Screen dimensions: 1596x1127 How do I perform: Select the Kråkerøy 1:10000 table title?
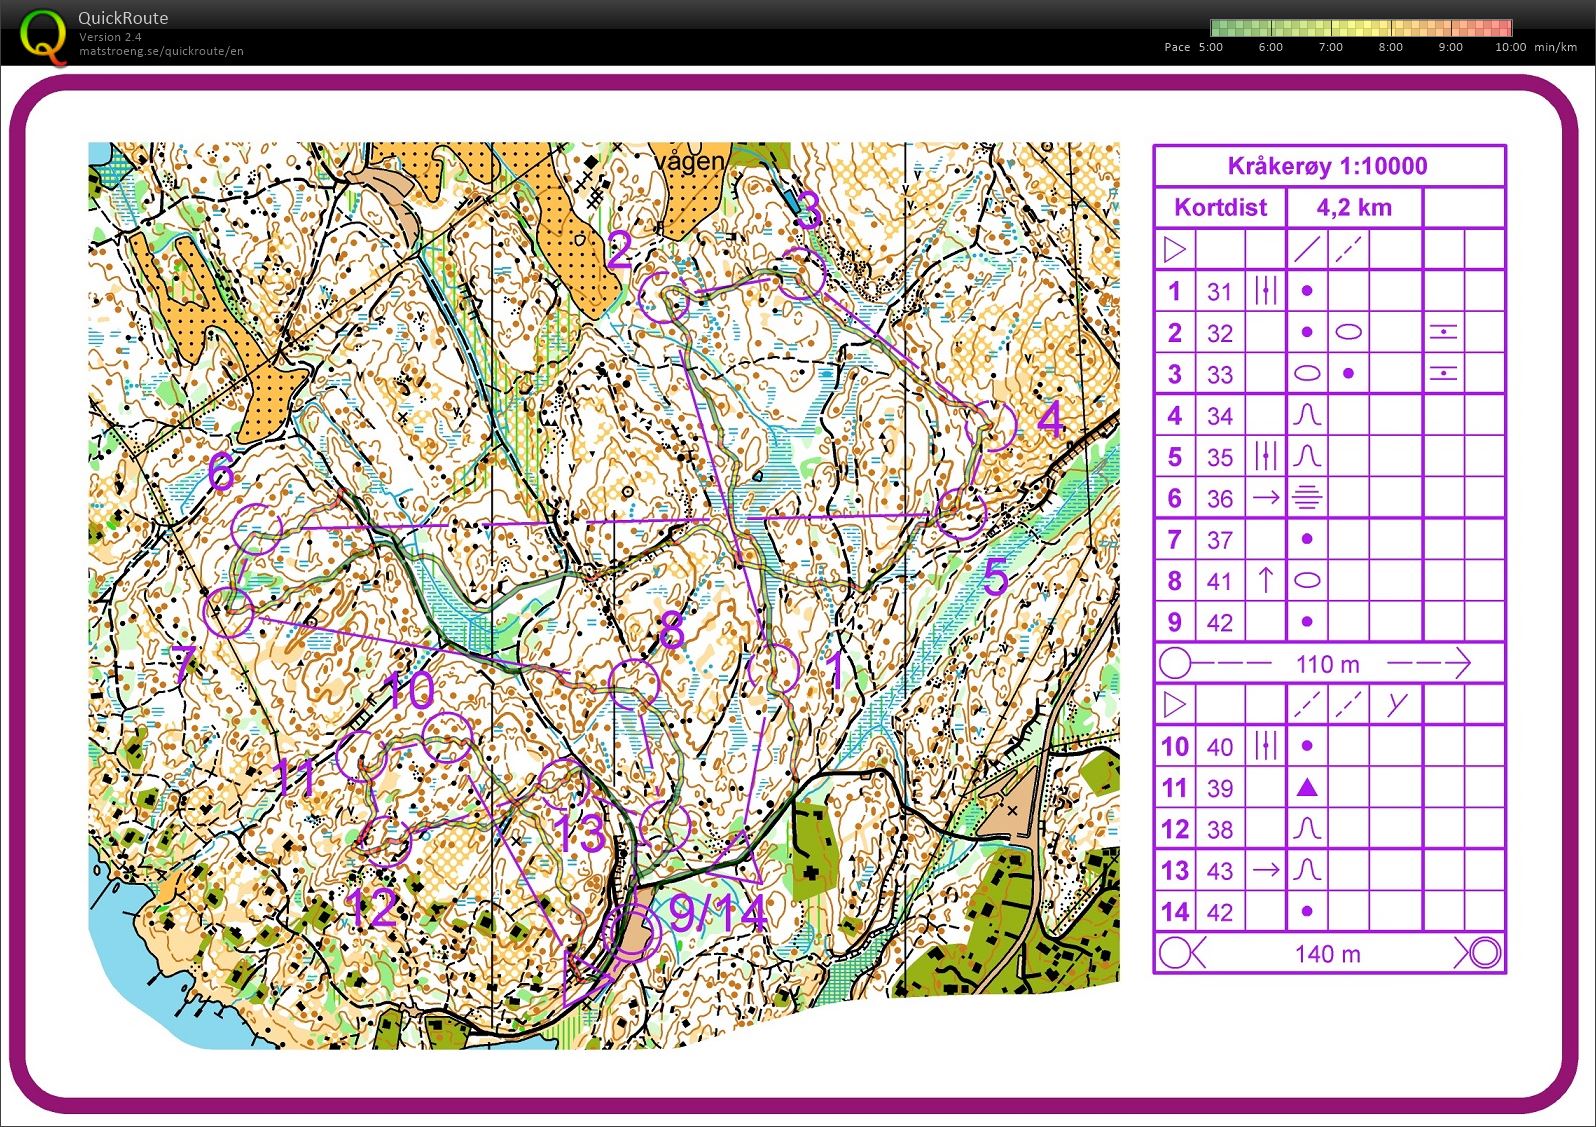point(1328,166)
